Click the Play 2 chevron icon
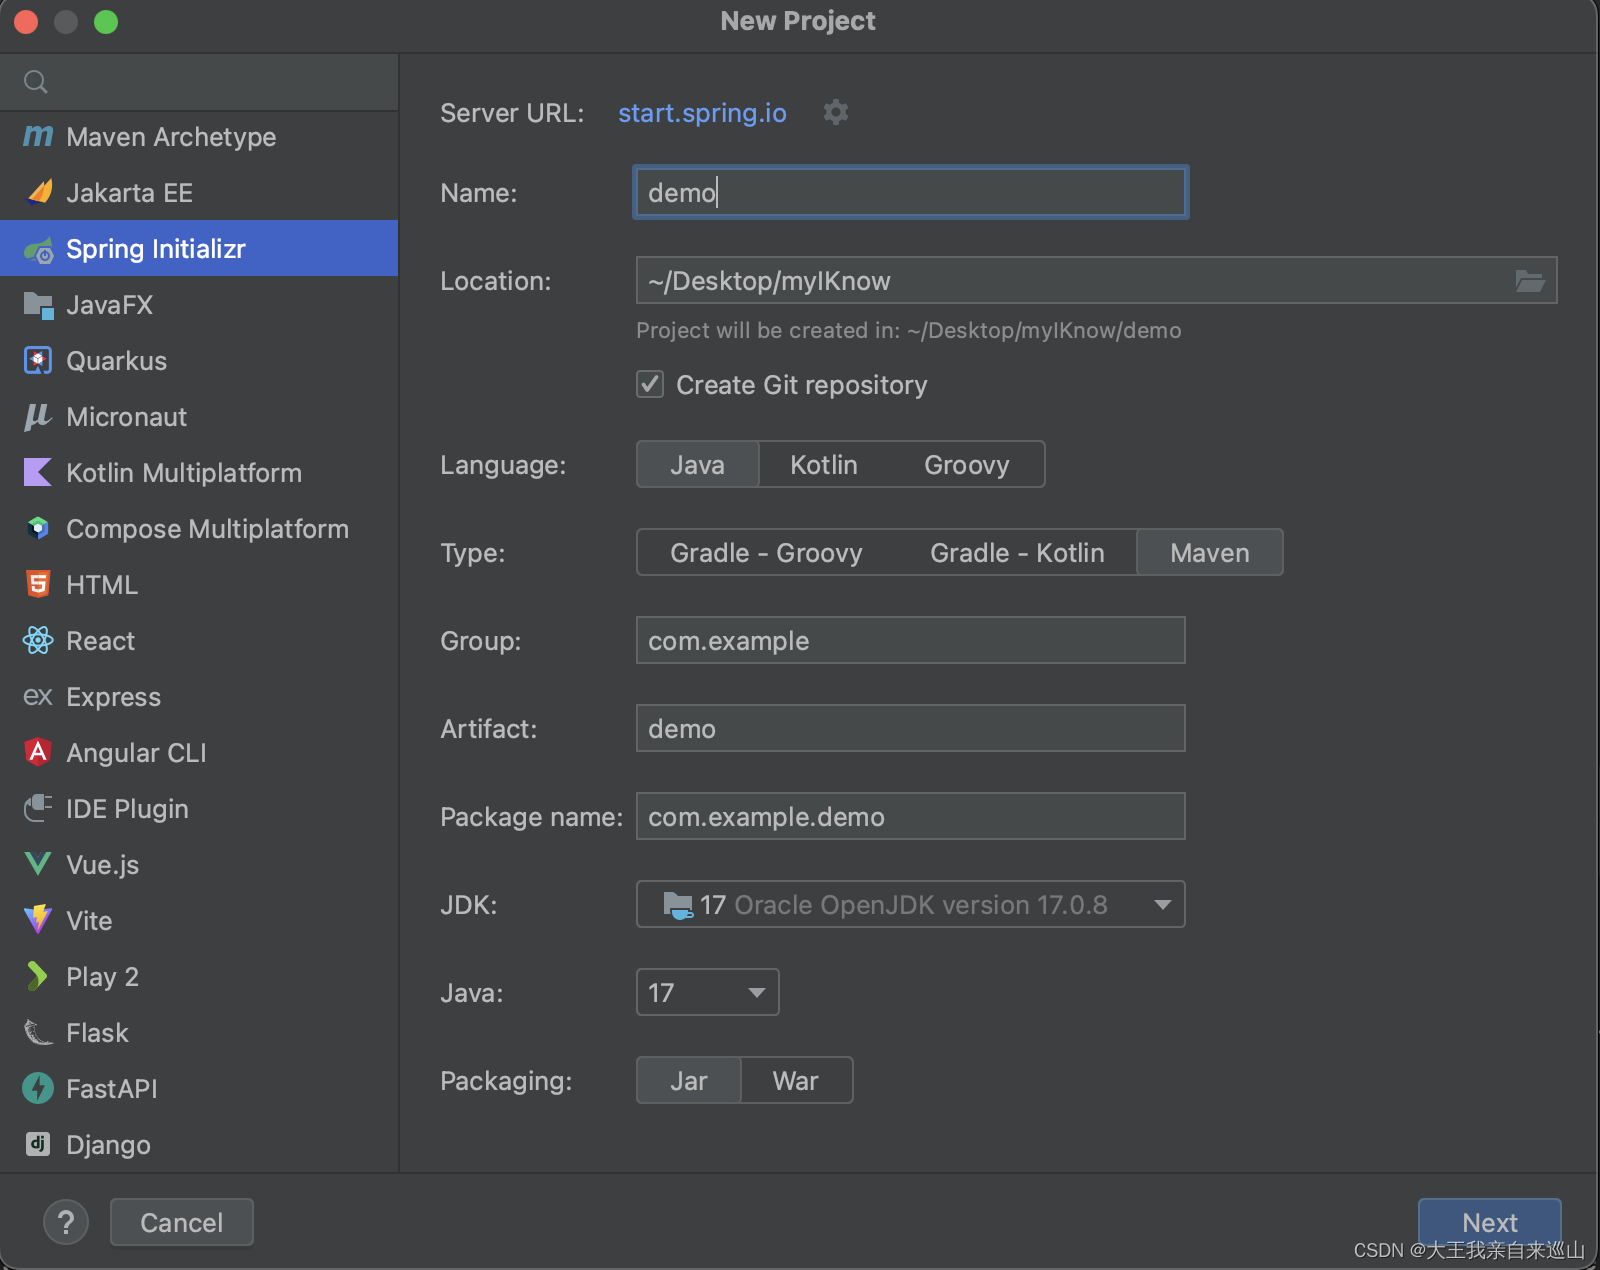Image resolution: width=1600 pixels, height=1270 pixels. (x=38, y=976)
